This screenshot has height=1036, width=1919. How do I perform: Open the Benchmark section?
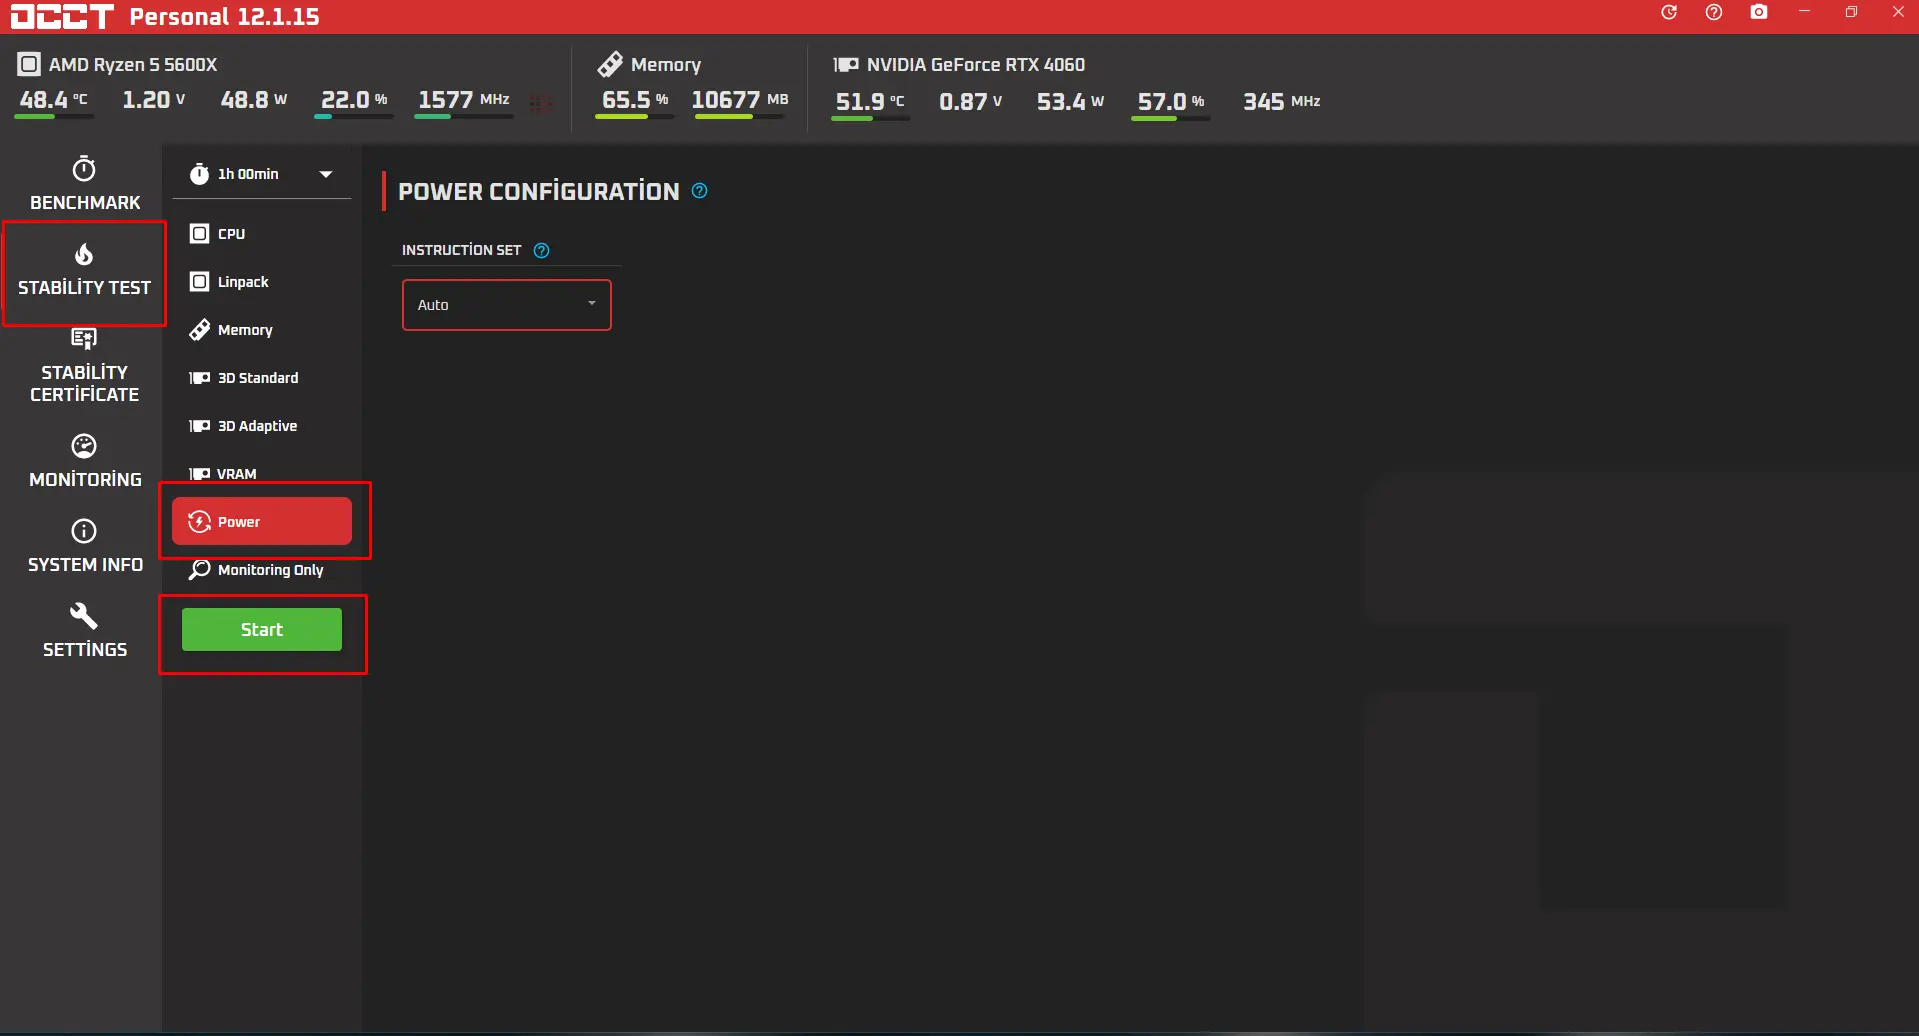(x=85, y=184)
